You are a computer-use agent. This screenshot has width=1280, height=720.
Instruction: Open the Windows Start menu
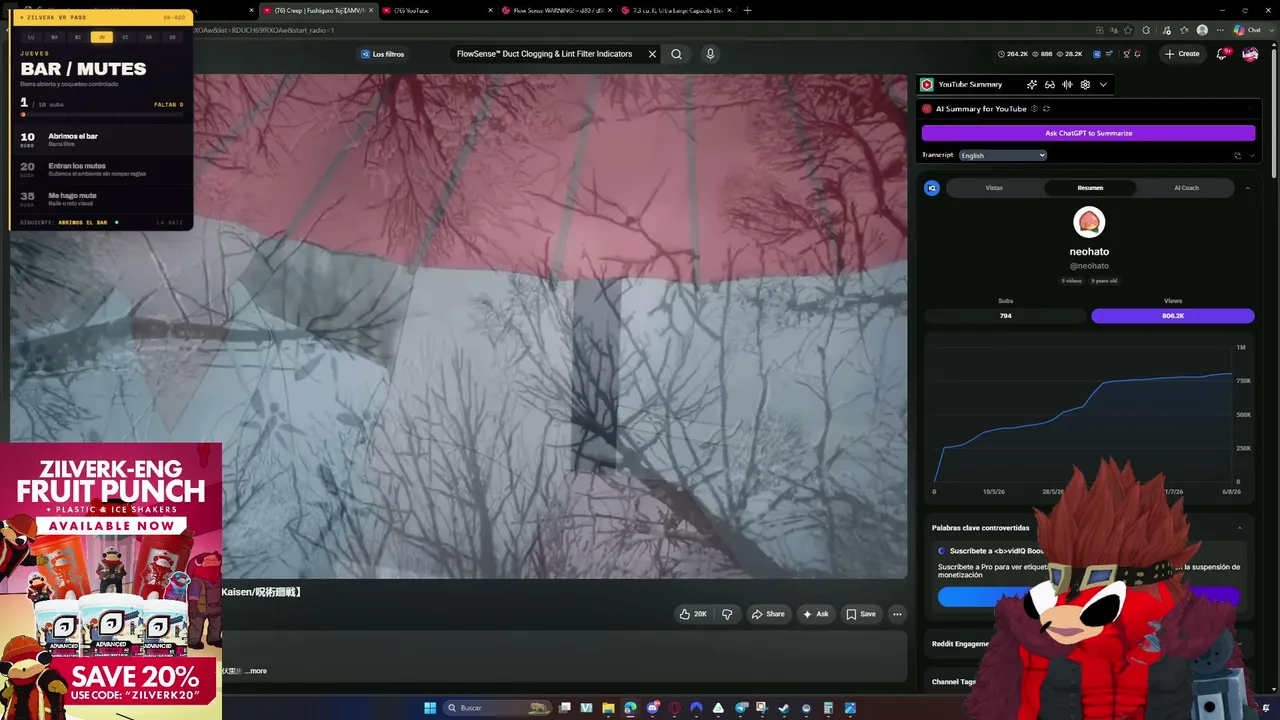430,708
